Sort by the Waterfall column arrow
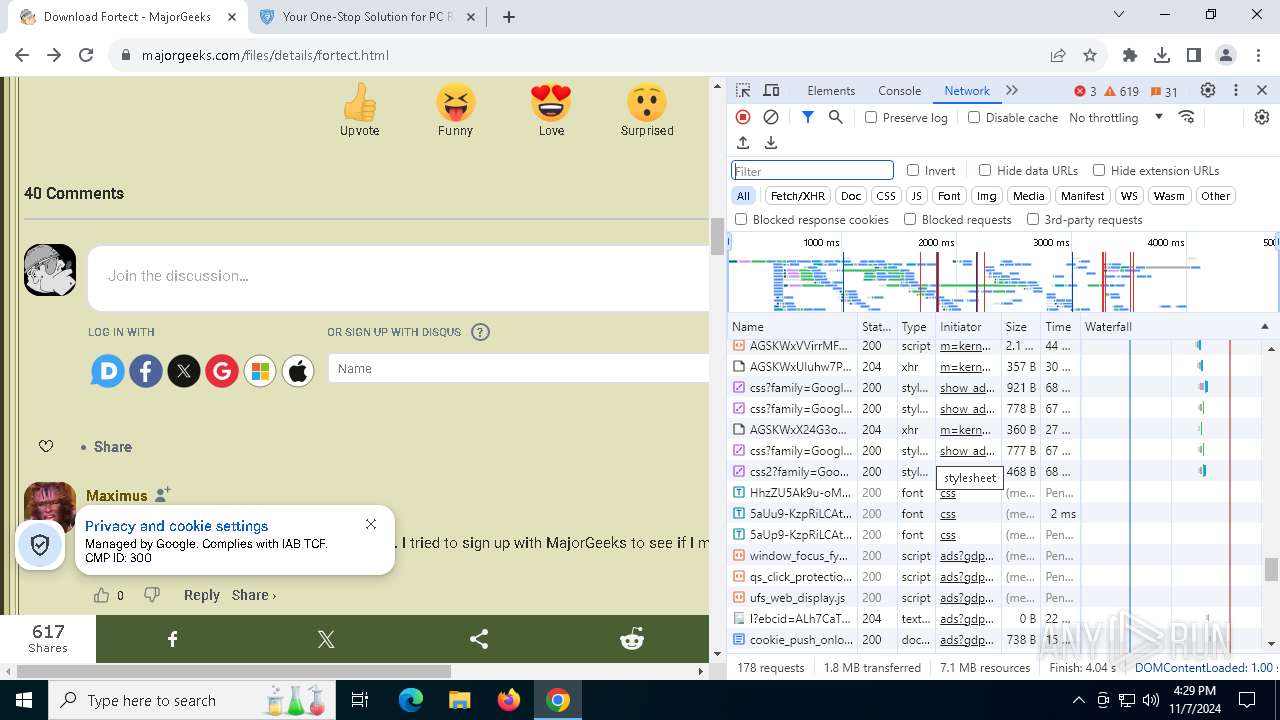Image resolution: width=1280 pixels, height=720 pixels. point(1264,327)
